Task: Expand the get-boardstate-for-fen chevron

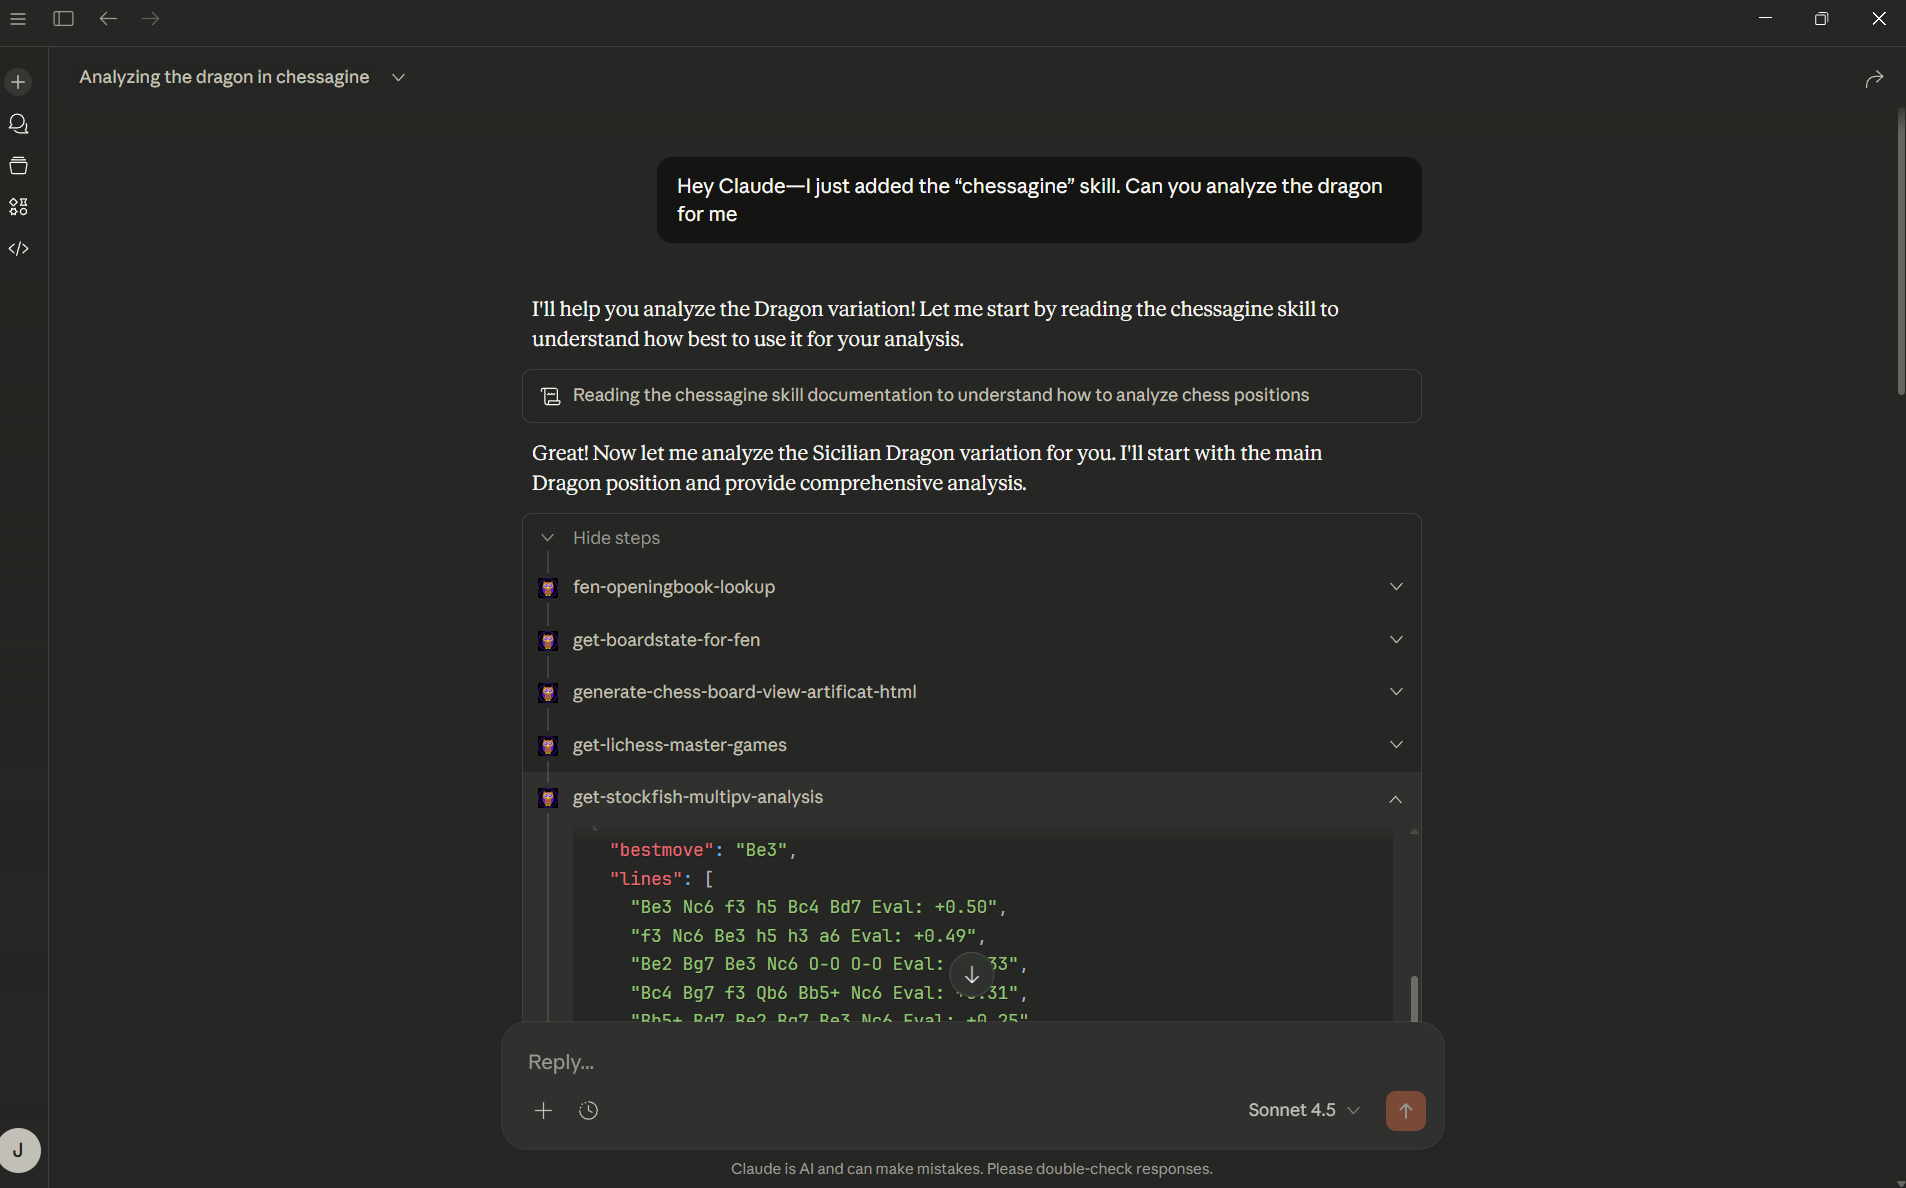Action: 1396,640
